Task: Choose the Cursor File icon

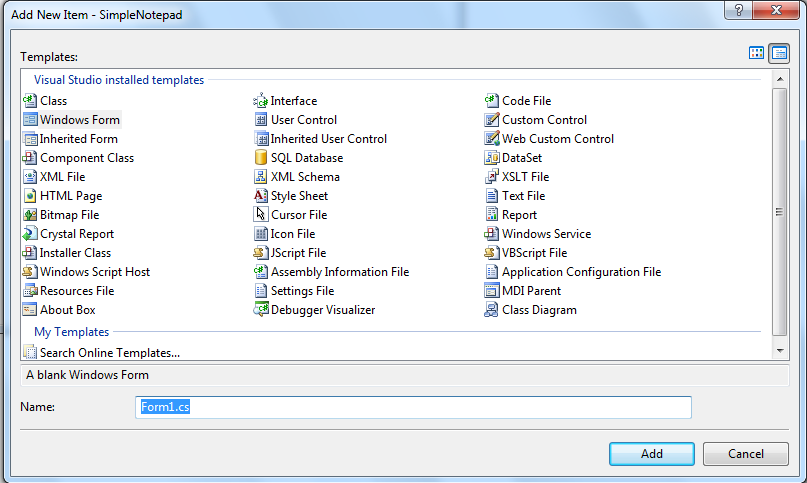Action: click(x=261, y=215)
